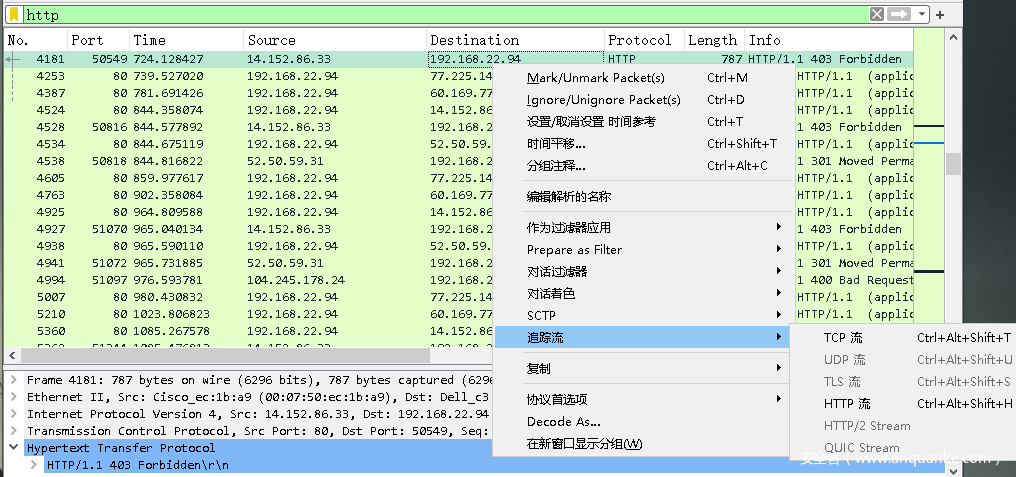
Task: Collapse the Hypertext Transfer Protocol section
Action: (13, 448)
